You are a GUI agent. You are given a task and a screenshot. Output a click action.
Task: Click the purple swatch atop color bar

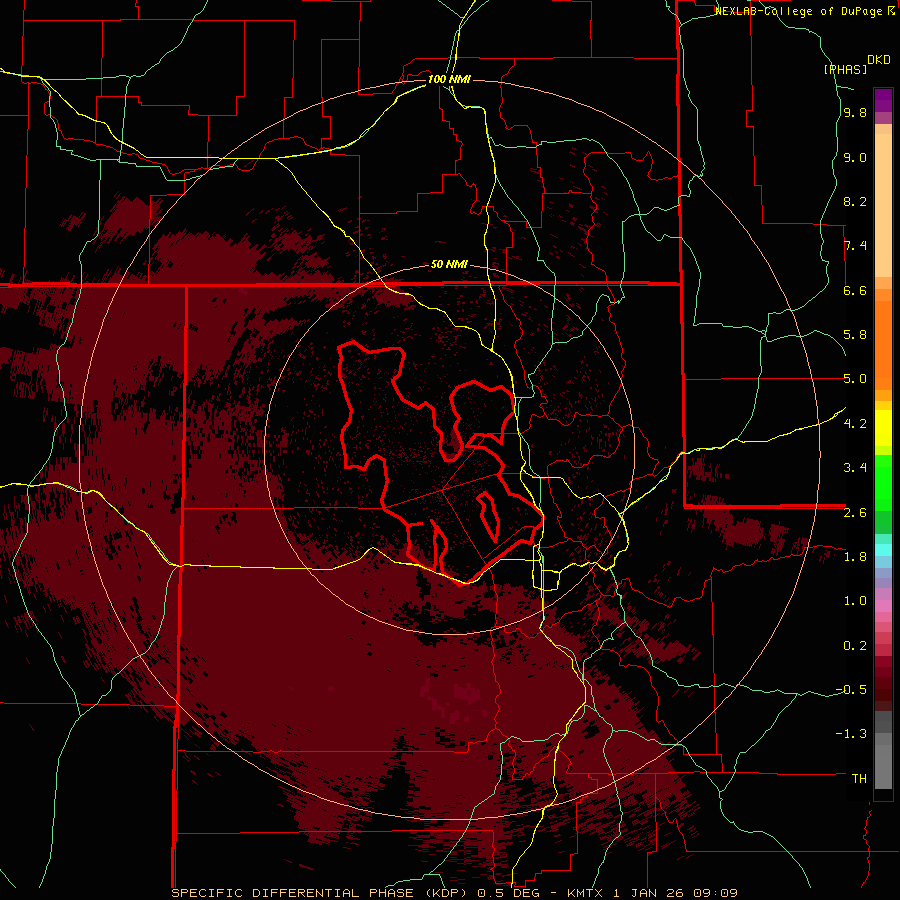[883, 100]
